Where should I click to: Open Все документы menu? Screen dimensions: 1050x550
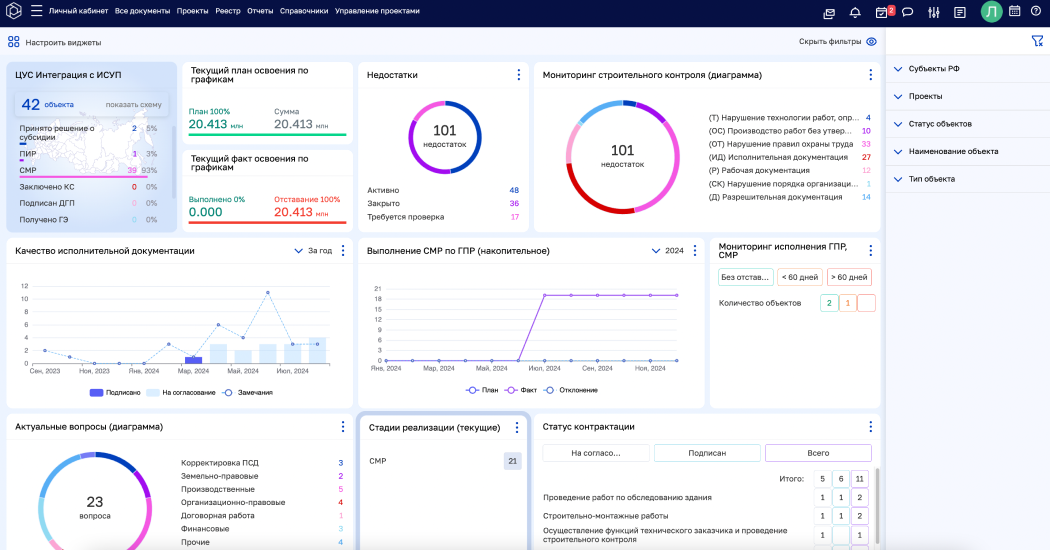pos(142,11)
